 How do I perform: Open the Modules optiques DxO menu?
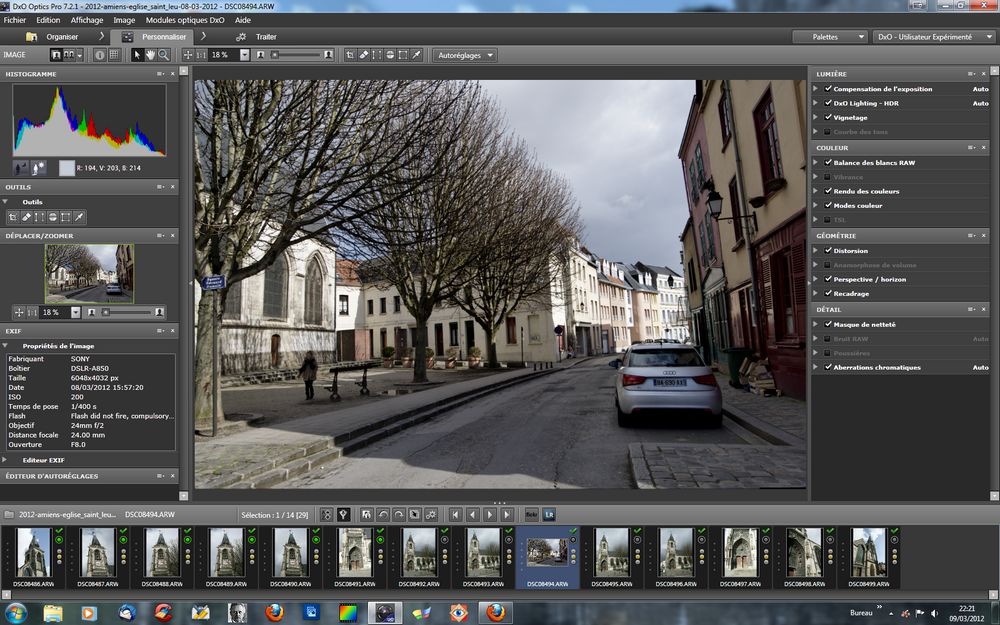click(x=185, y=20)
